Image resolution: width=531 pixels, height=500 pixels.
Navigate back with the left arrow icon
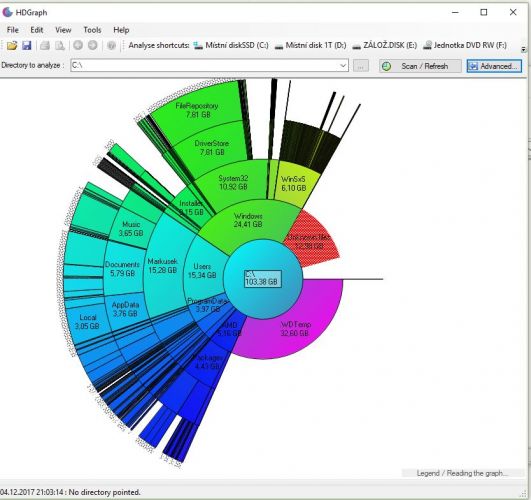tap(78, 45)
